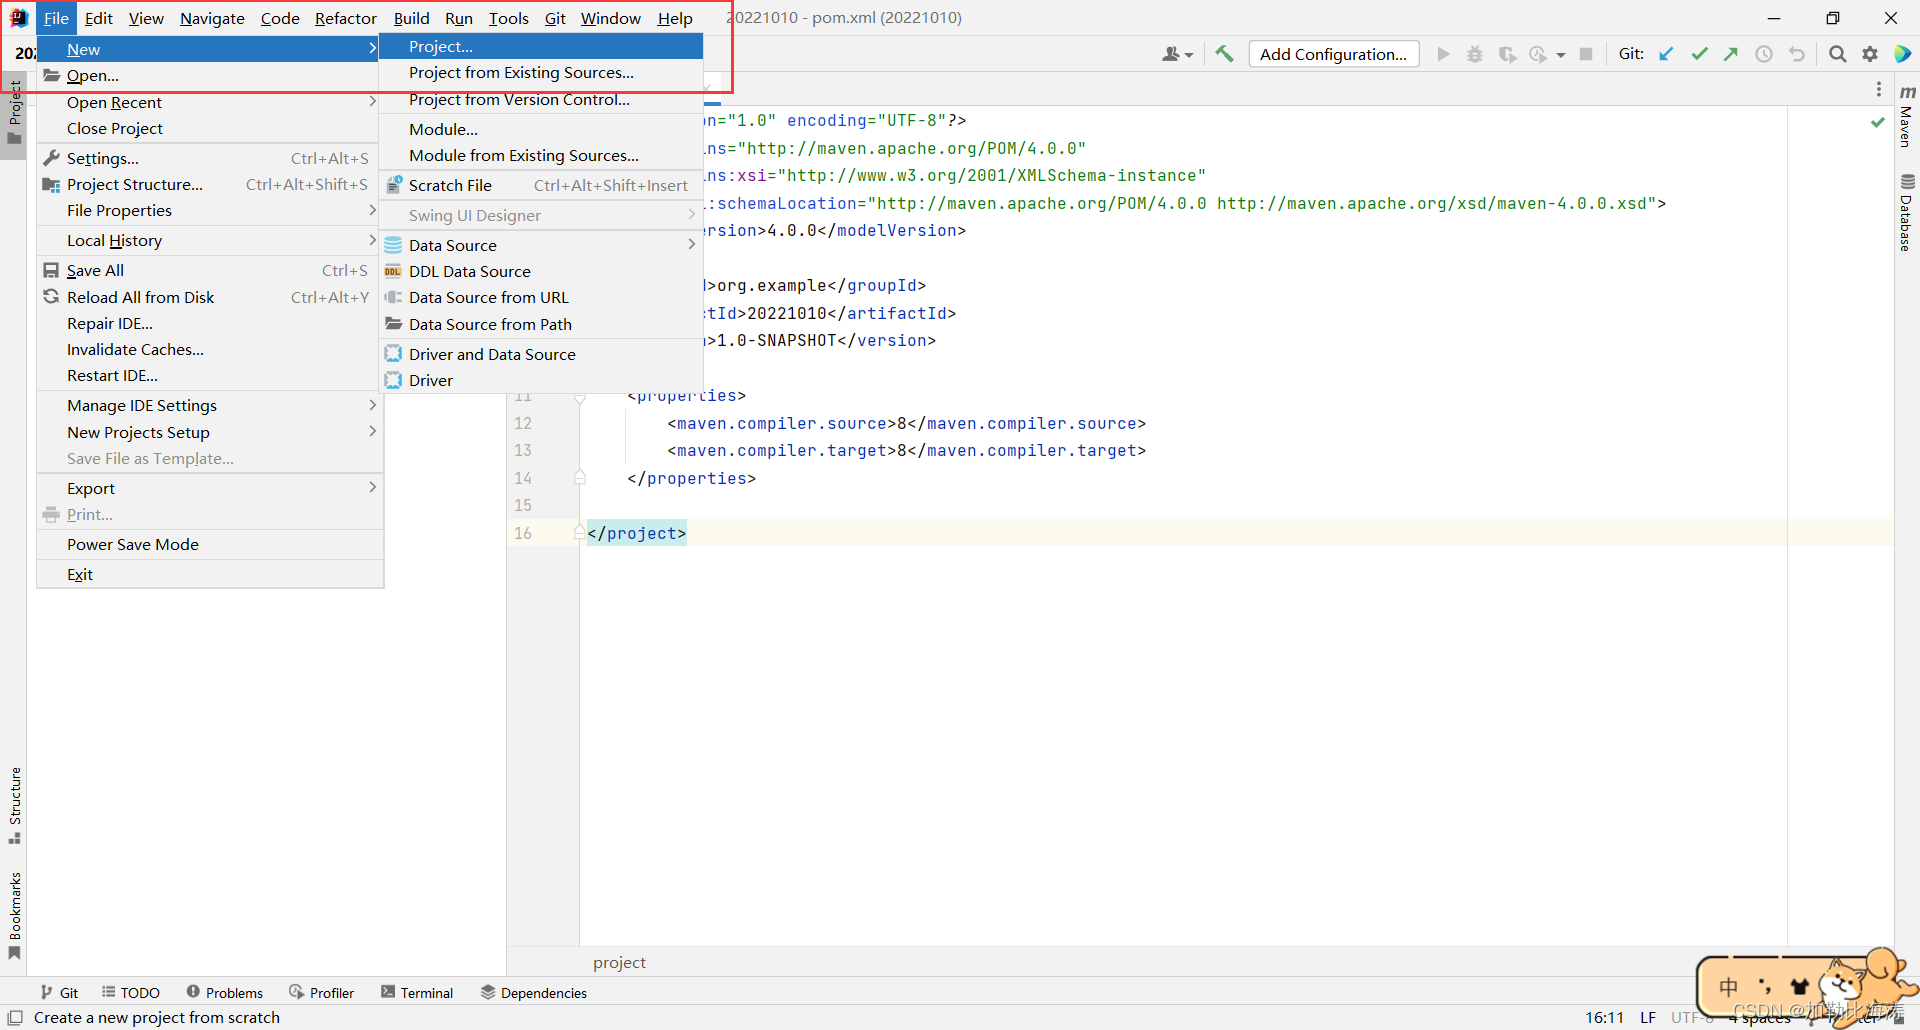1920x1030 pixels.
Task: Open the Refactor menu
Action: 345,18
